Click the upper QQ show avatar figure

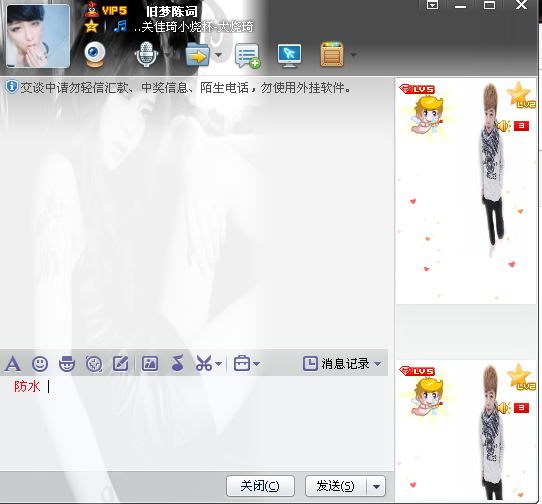(x=492, y=169)
